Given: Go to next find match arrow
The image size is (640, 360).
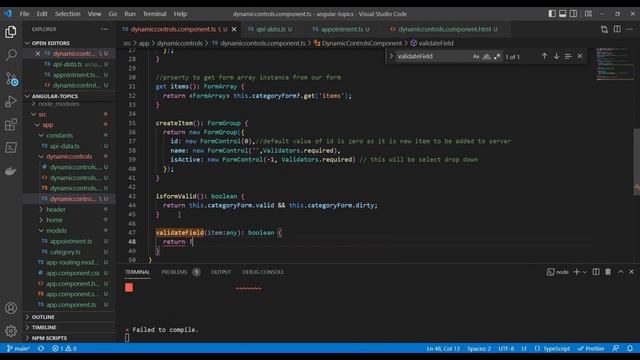Looking at the screenshot, I should pyautogui.click(x=556, y=56).
